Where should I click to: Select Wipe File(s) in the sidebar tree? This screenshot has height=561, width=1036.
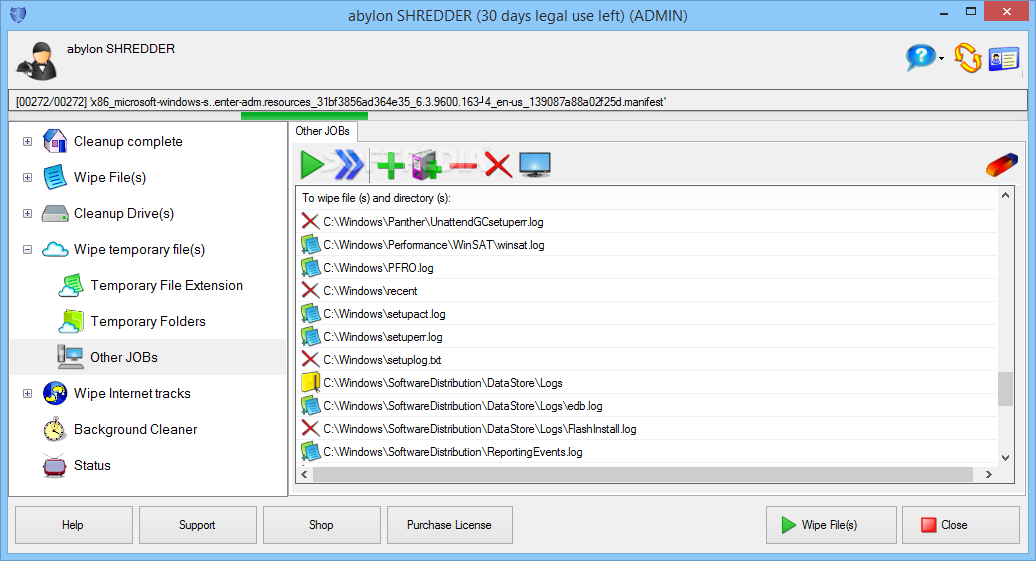click(110, 177)
